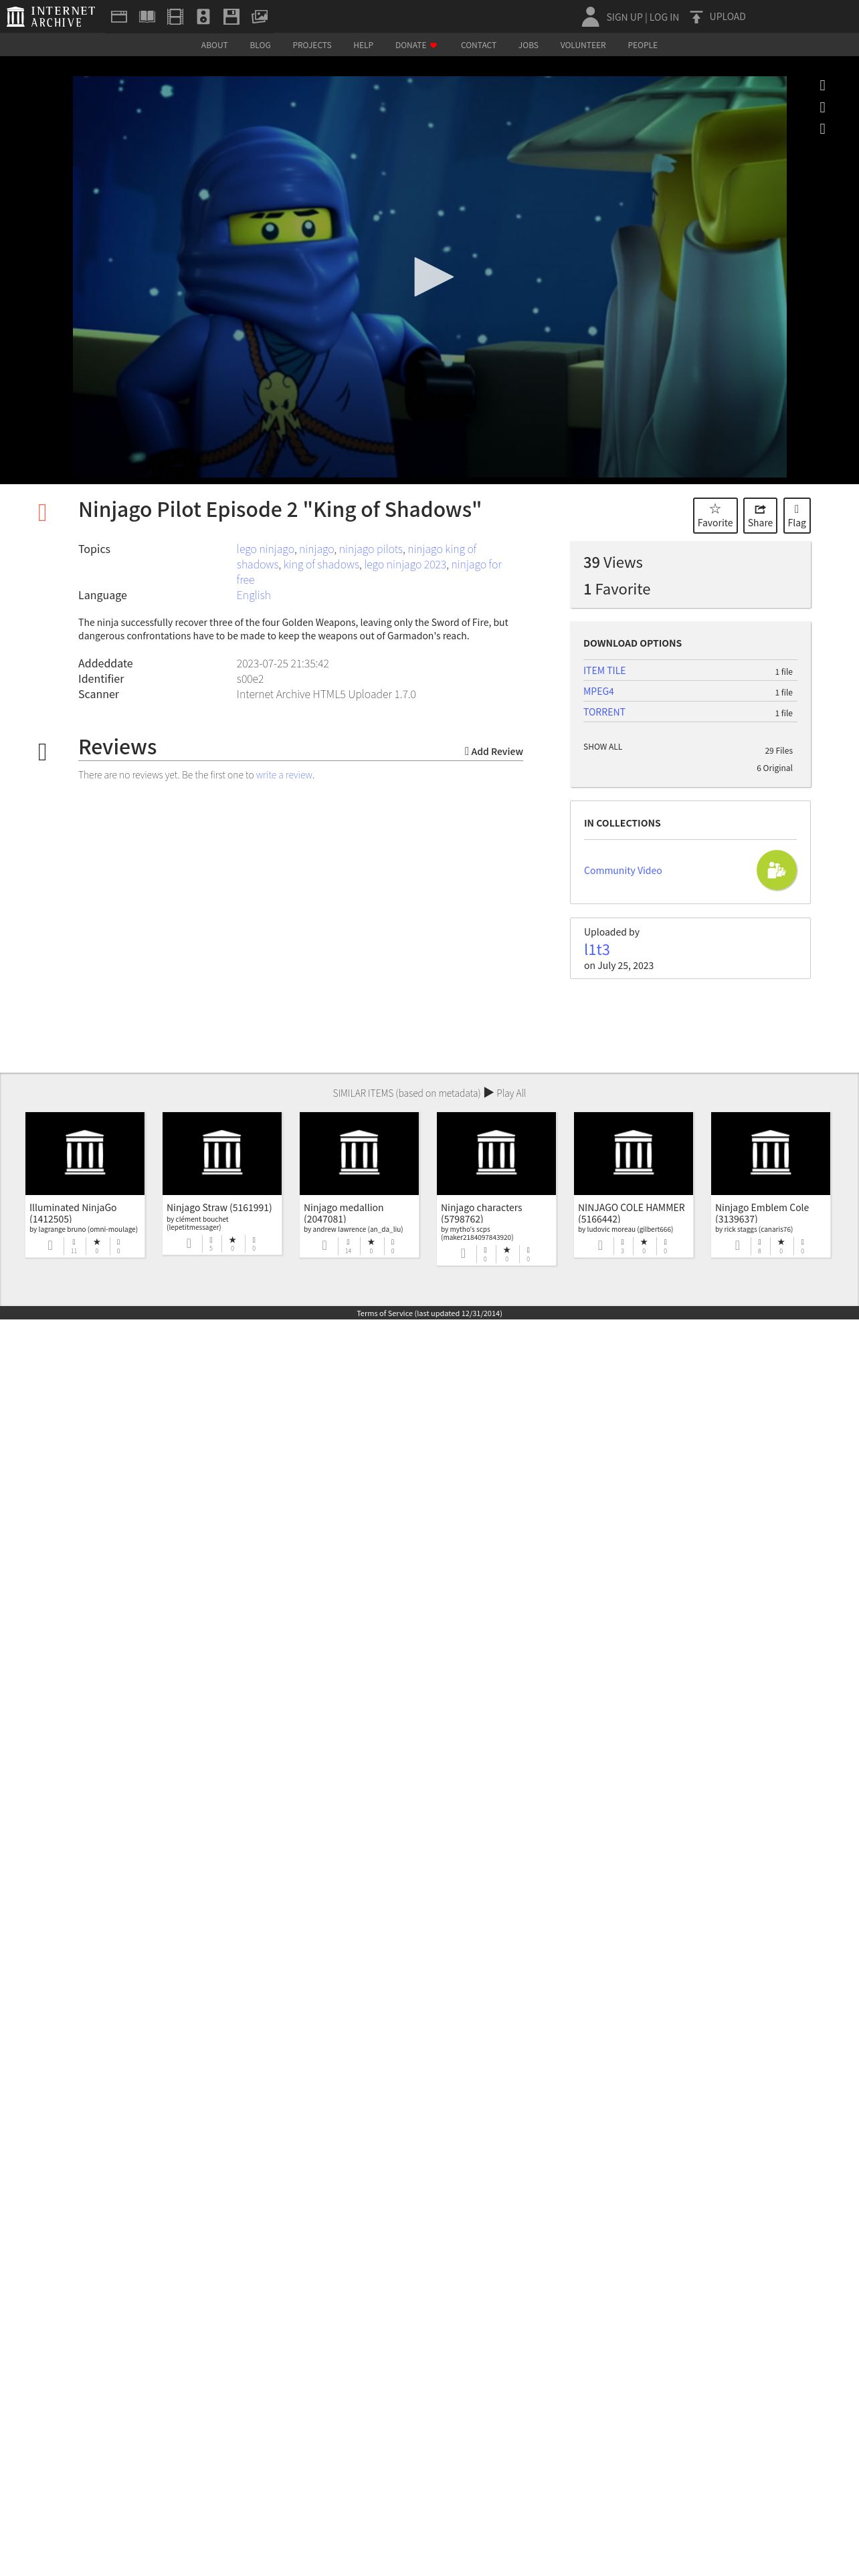
Task: Click favorite star on Ninjago Straw card
Action: (x=232, y=1240)
